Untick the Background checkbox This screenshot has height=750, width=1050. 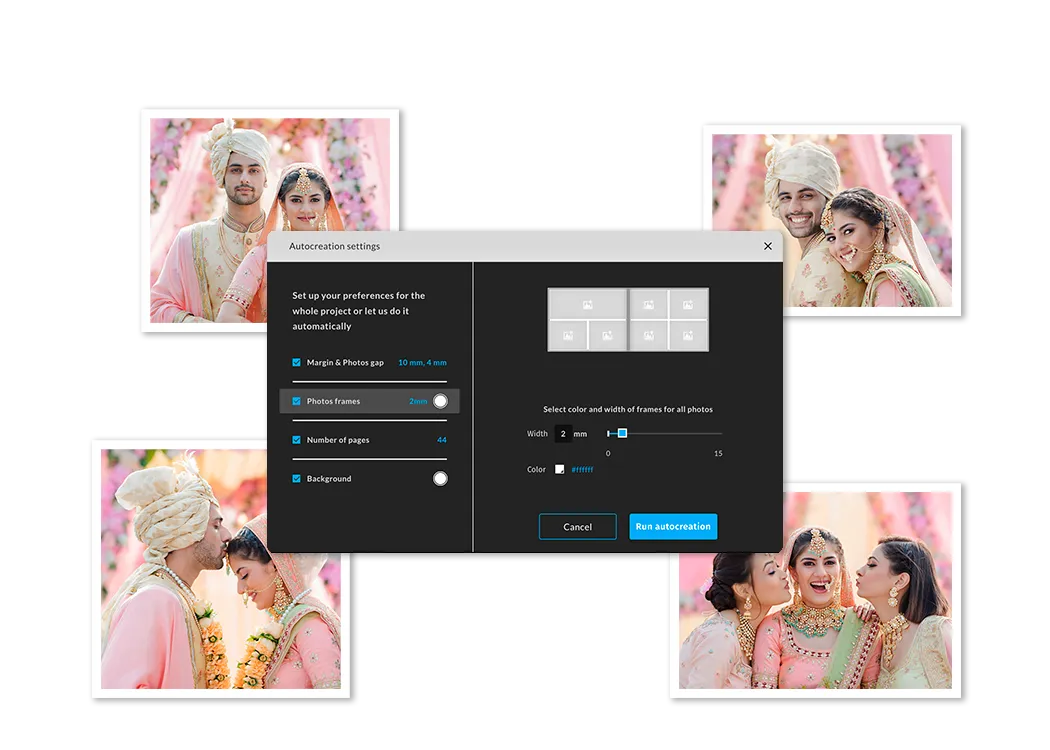(x=296, y=479)
